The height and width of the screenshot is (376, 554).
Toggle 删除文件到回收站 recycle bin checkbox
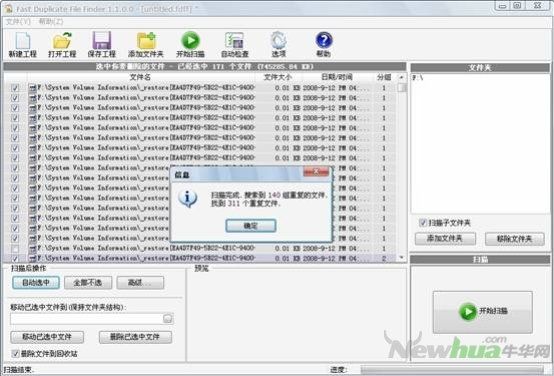[15, 353]
